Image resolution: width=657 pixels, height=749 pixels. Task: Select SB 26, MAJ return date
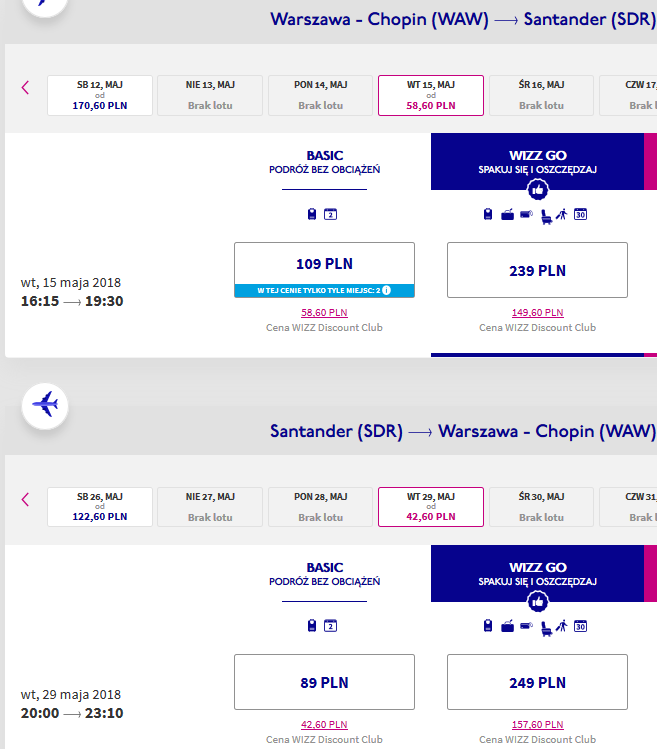click(x=100, y=507)
